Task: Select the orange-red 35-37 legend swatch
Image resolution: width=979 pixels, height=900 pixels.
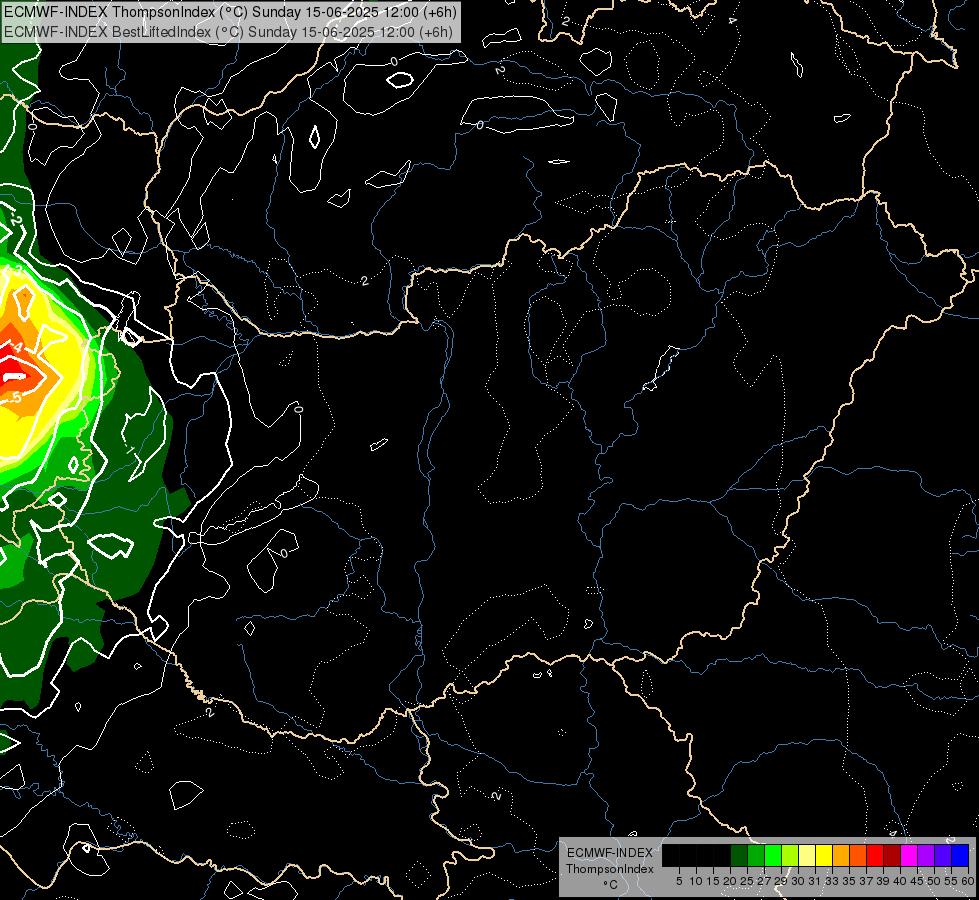Action: click(858, 856)
